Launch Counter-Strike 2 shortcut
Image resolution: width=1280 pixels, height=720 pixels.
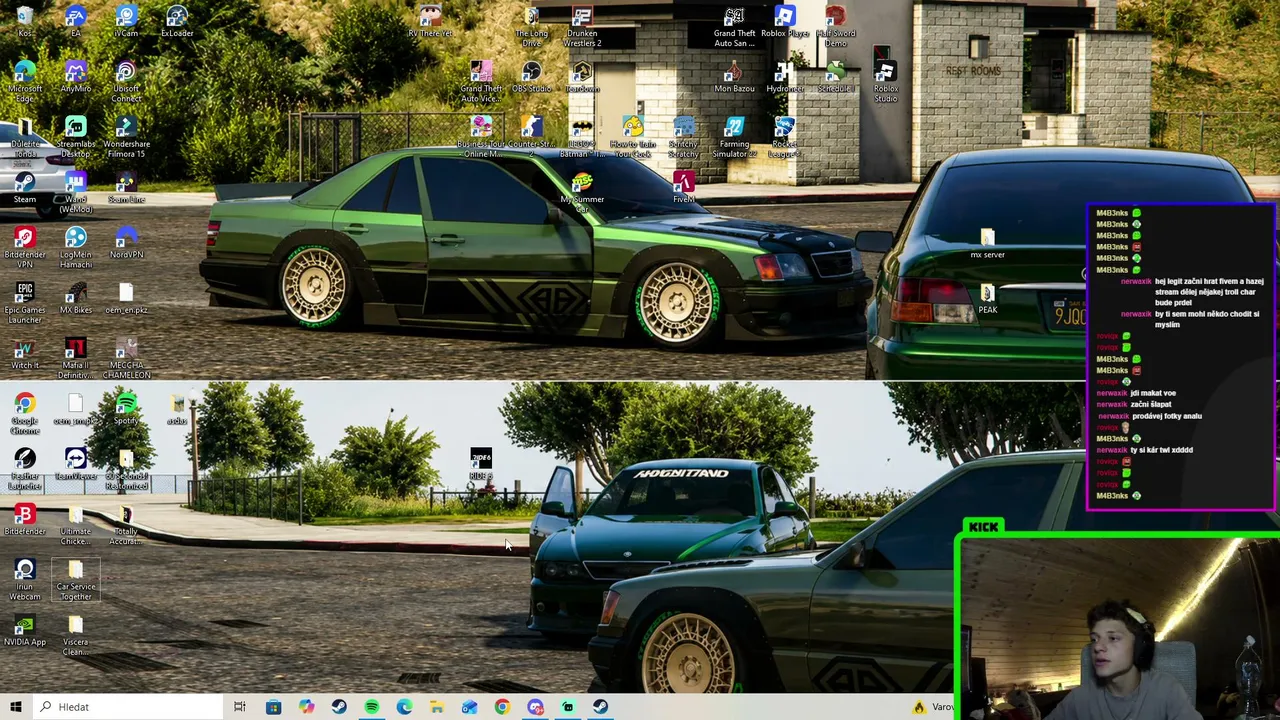531,137
